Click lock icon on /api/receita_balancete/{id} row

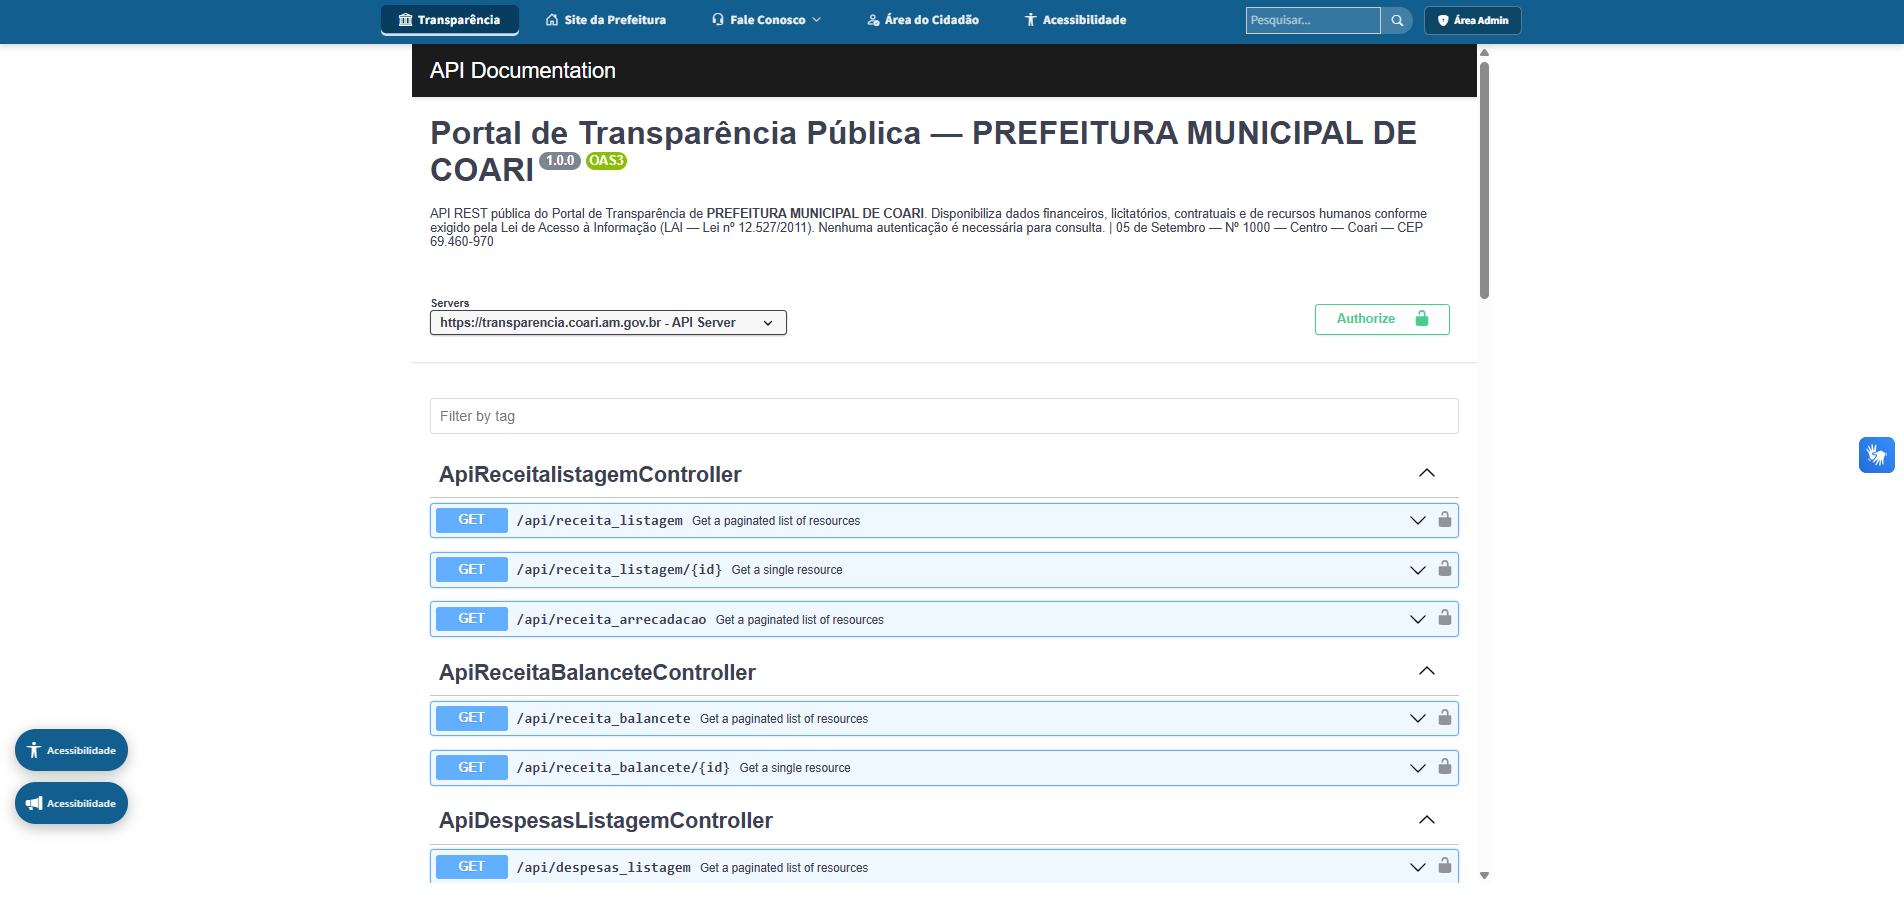click(1445, 767)
